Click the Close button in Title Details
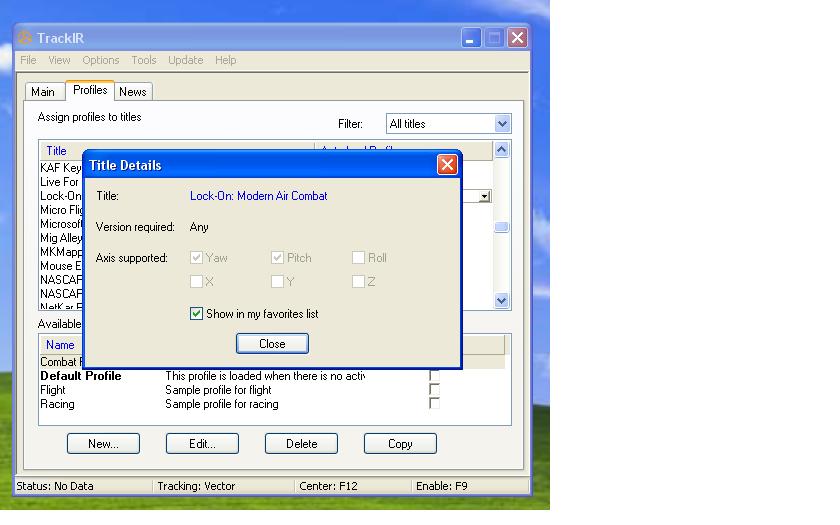Viewport: 840px width, 525px height. pyautogui.click(x=272, y=343)
